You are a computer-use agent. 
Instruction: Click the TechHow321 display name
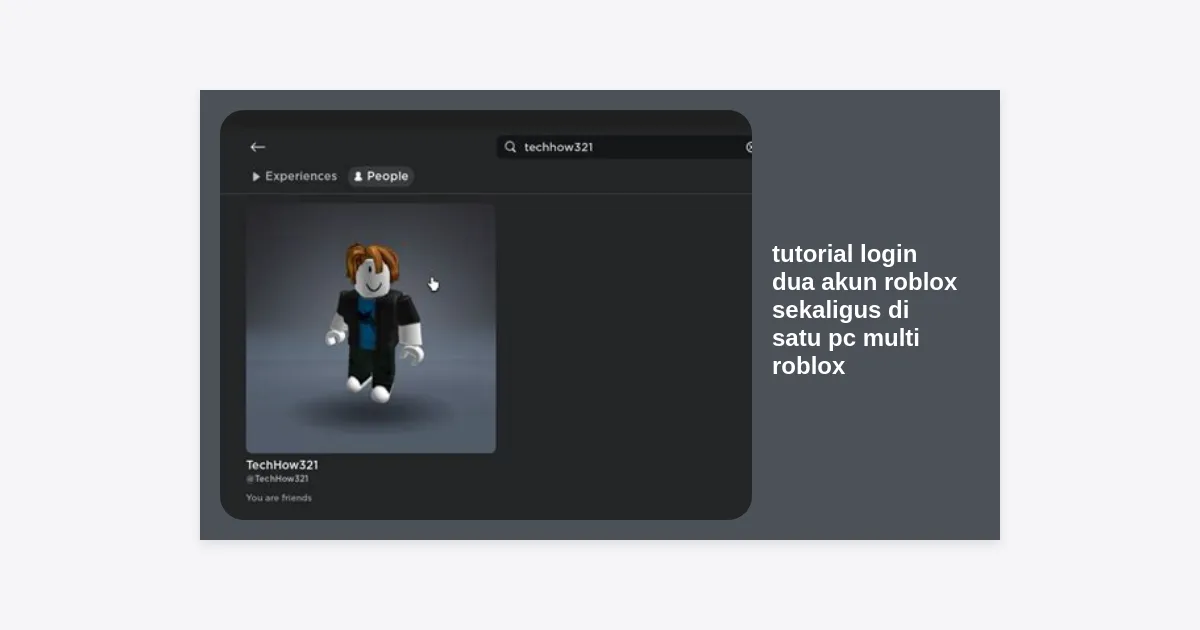(282, 465)
